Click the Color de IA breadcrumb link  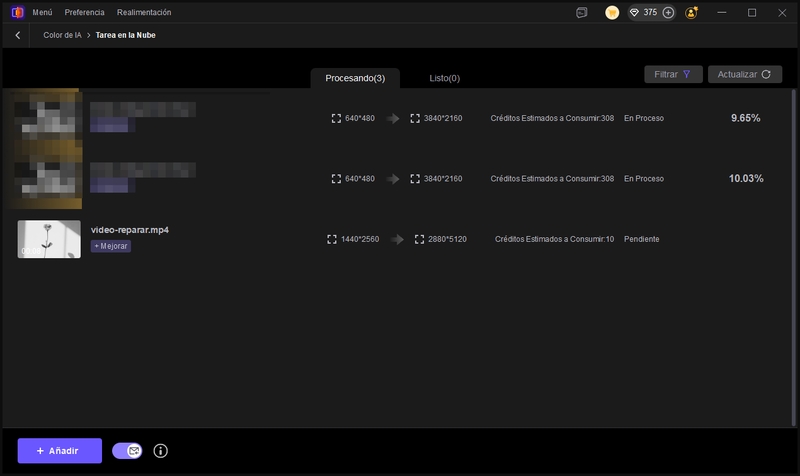click(62, 35)
